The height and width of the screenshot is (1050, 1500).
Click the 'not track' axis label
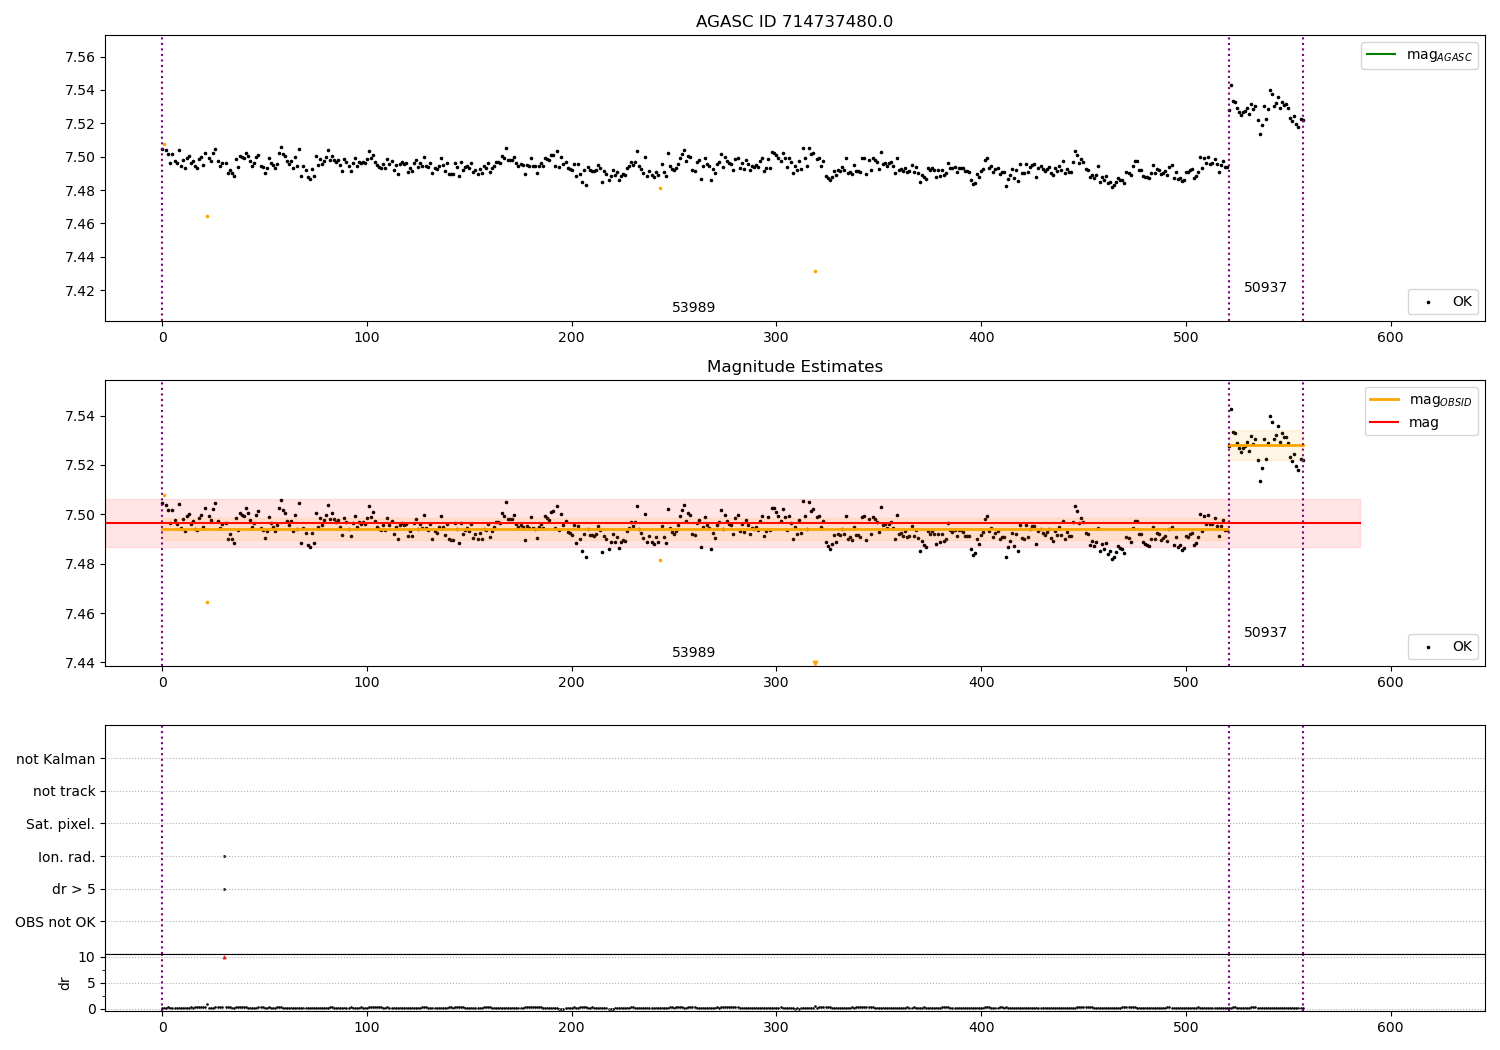(64, 791)
